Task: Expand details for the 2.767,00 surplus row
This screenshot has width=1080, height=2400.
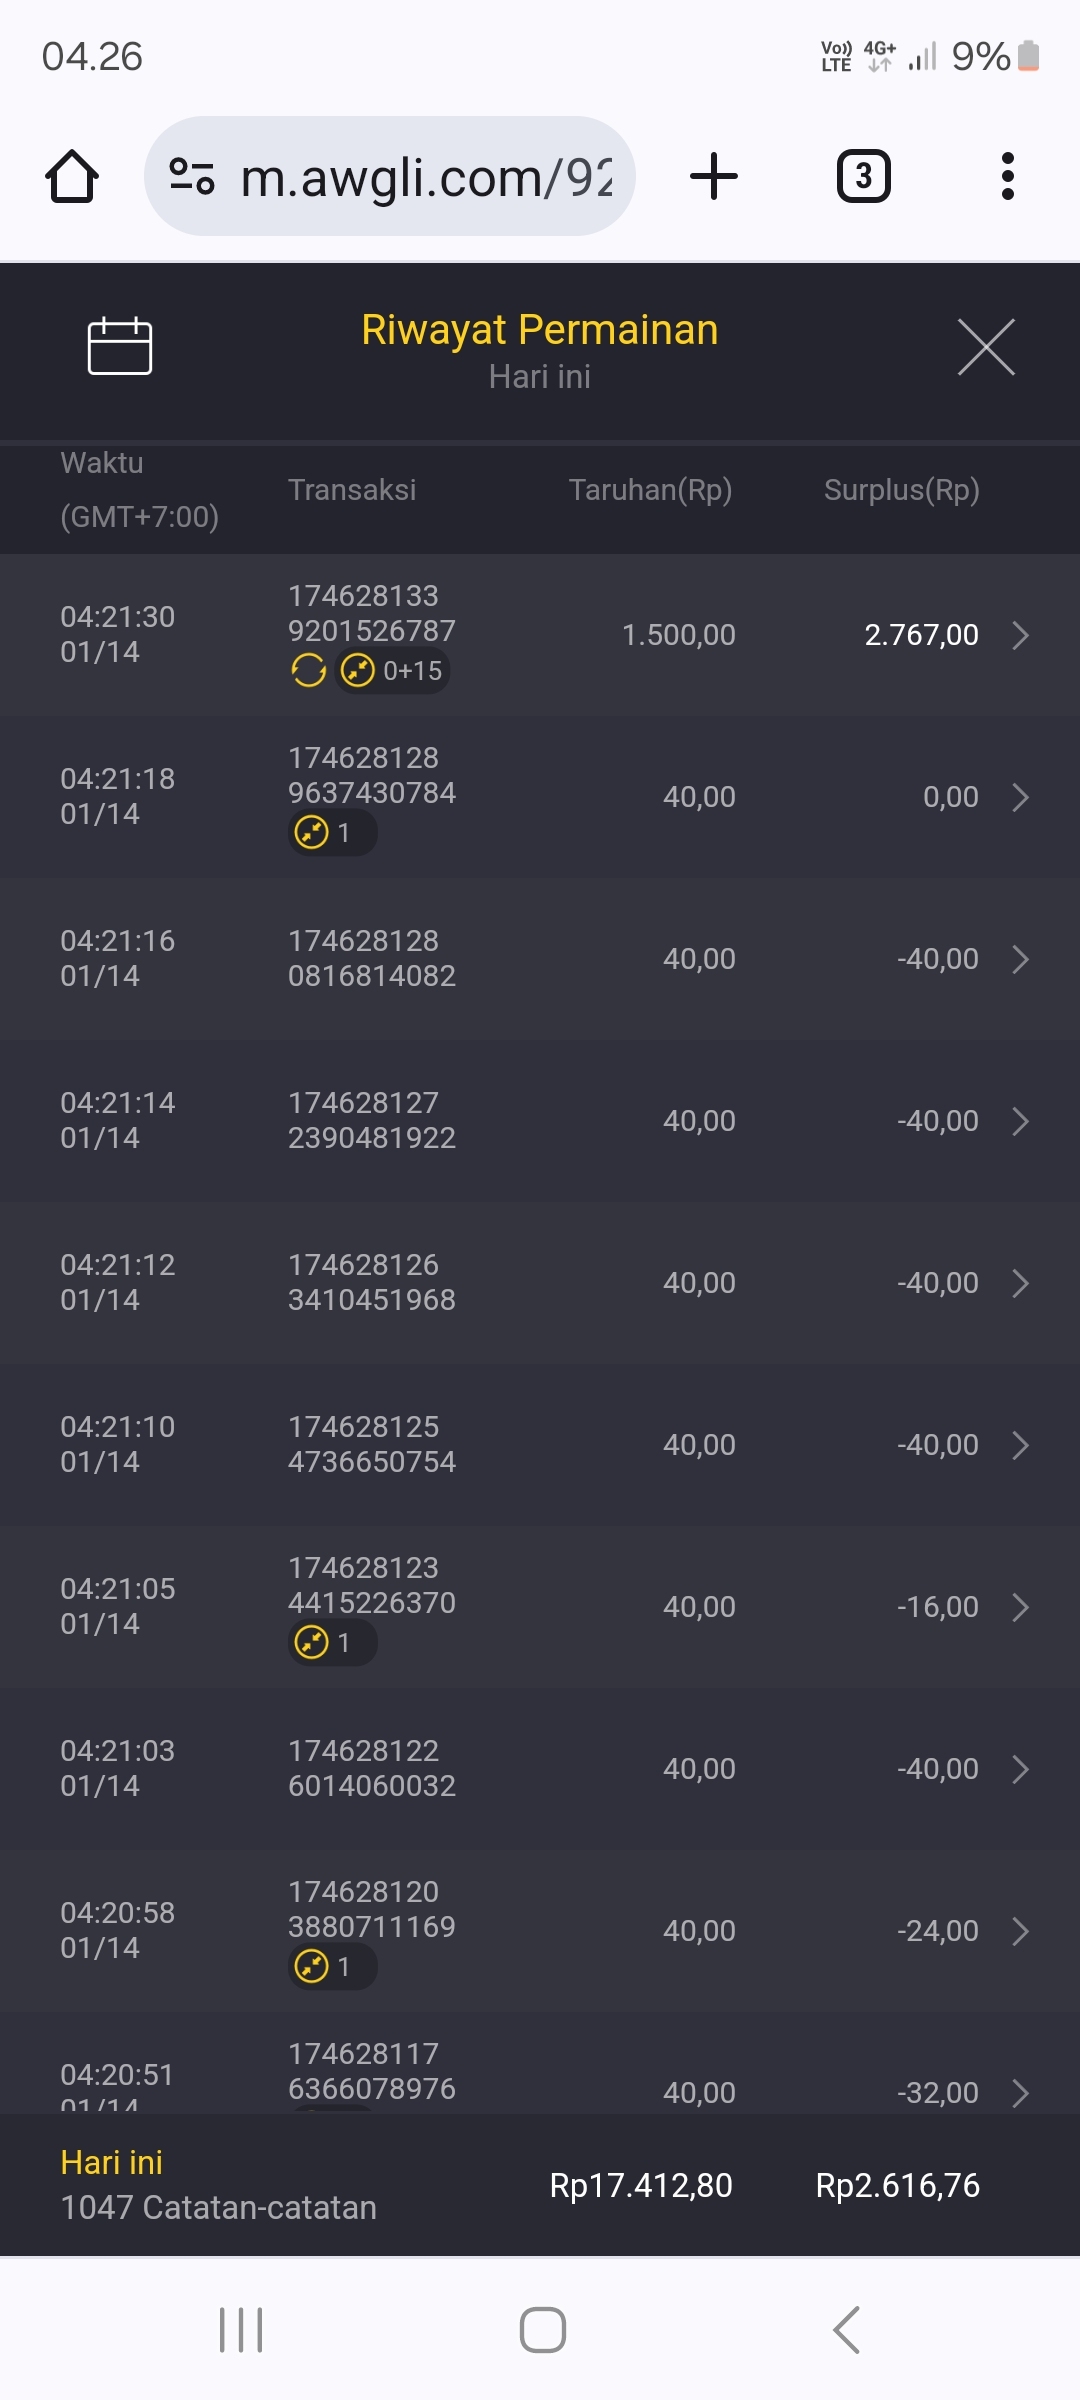Action: click(x=1020, y=635)
